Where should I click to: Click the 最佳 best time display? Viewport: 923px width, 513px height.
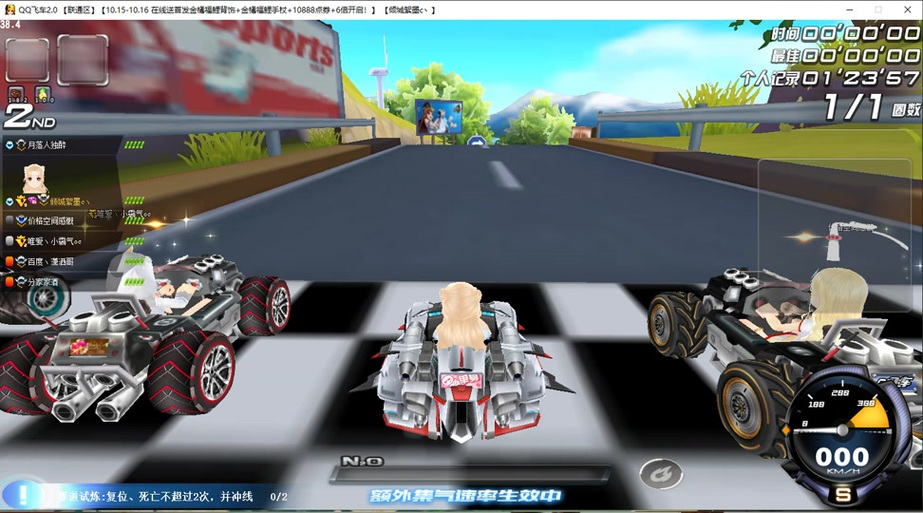click(x=845, y=56)
